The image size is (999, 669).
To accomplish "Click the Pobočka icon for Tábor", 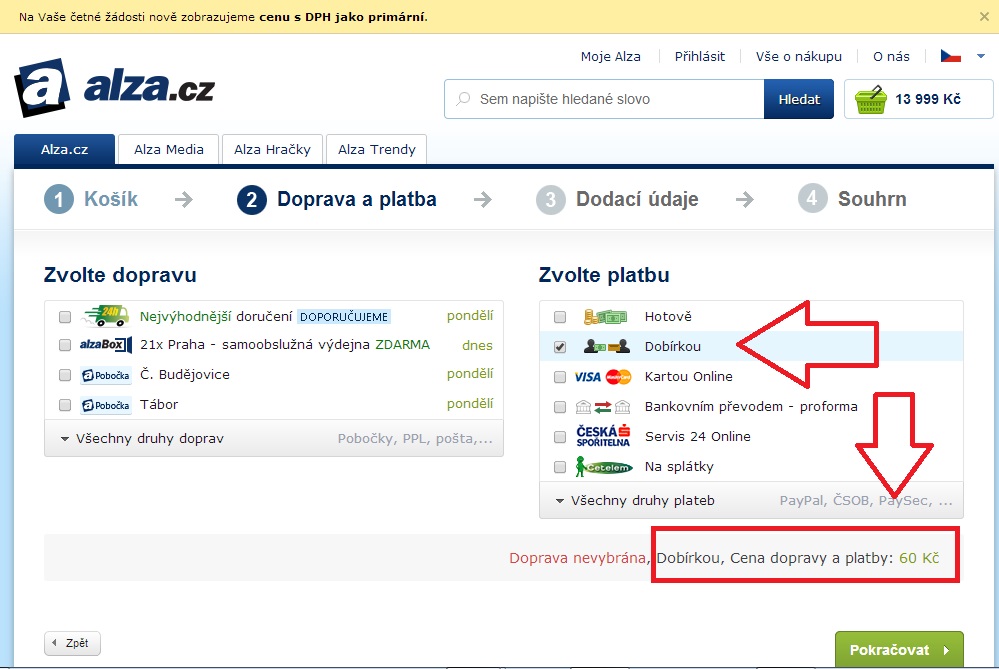I will [x=106, y=405].
